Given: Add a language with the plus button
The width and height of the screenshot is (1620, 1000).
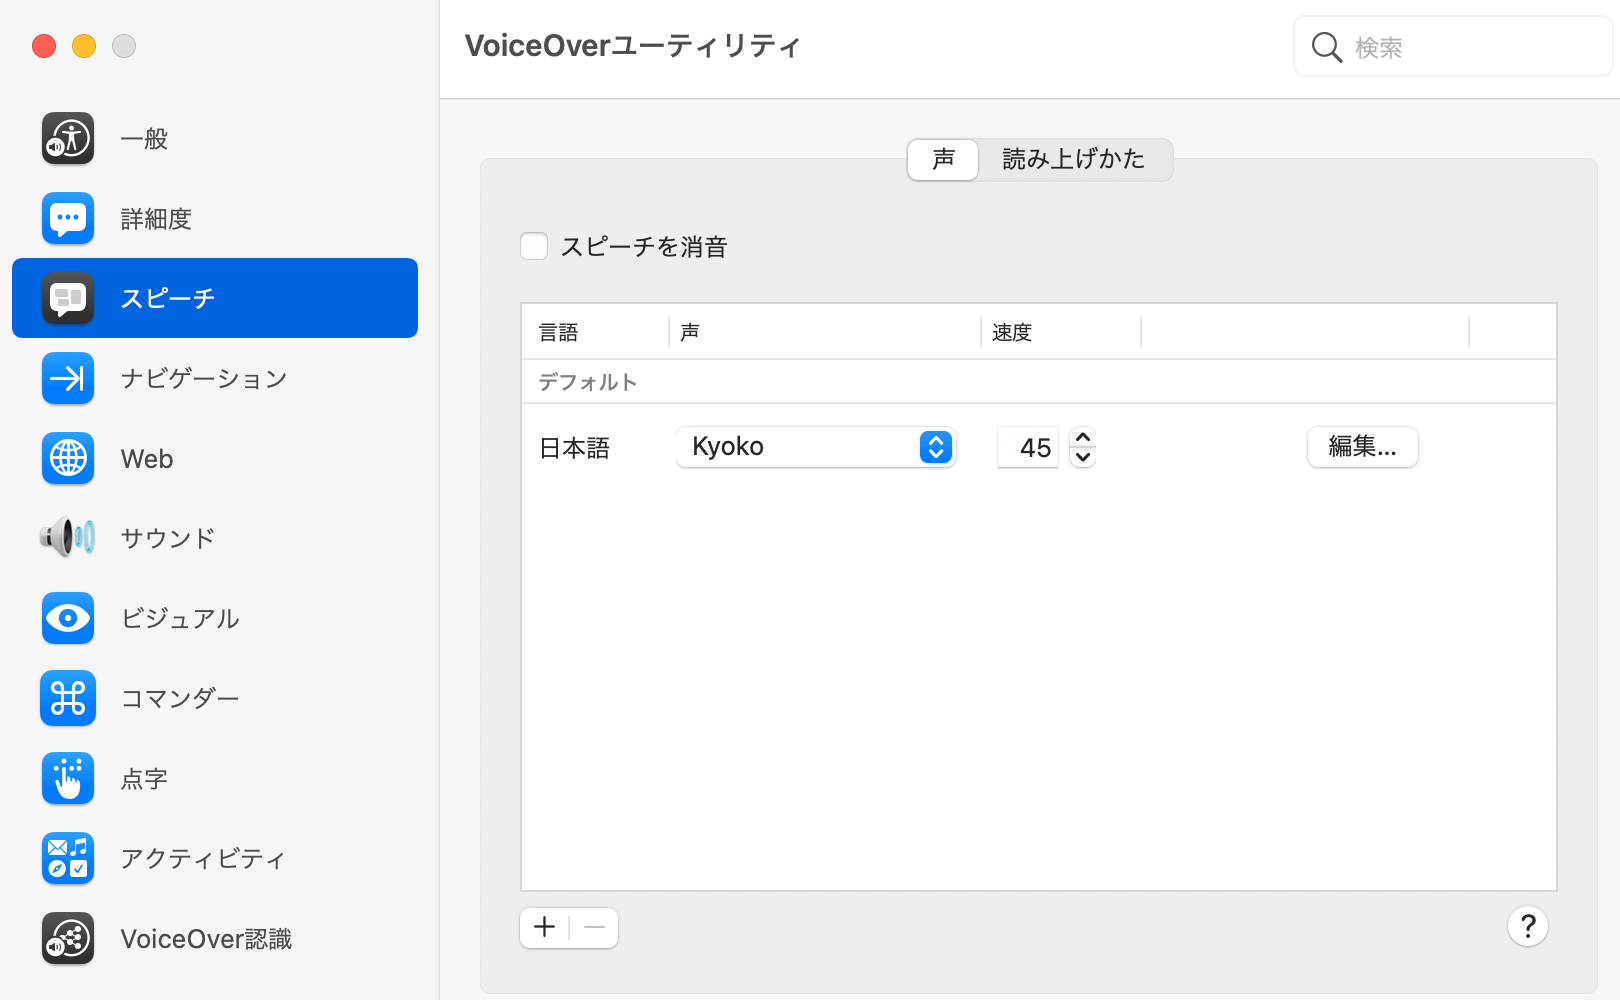Looking at the screenshot, I should pyautogui.click(x=544, y=928).
